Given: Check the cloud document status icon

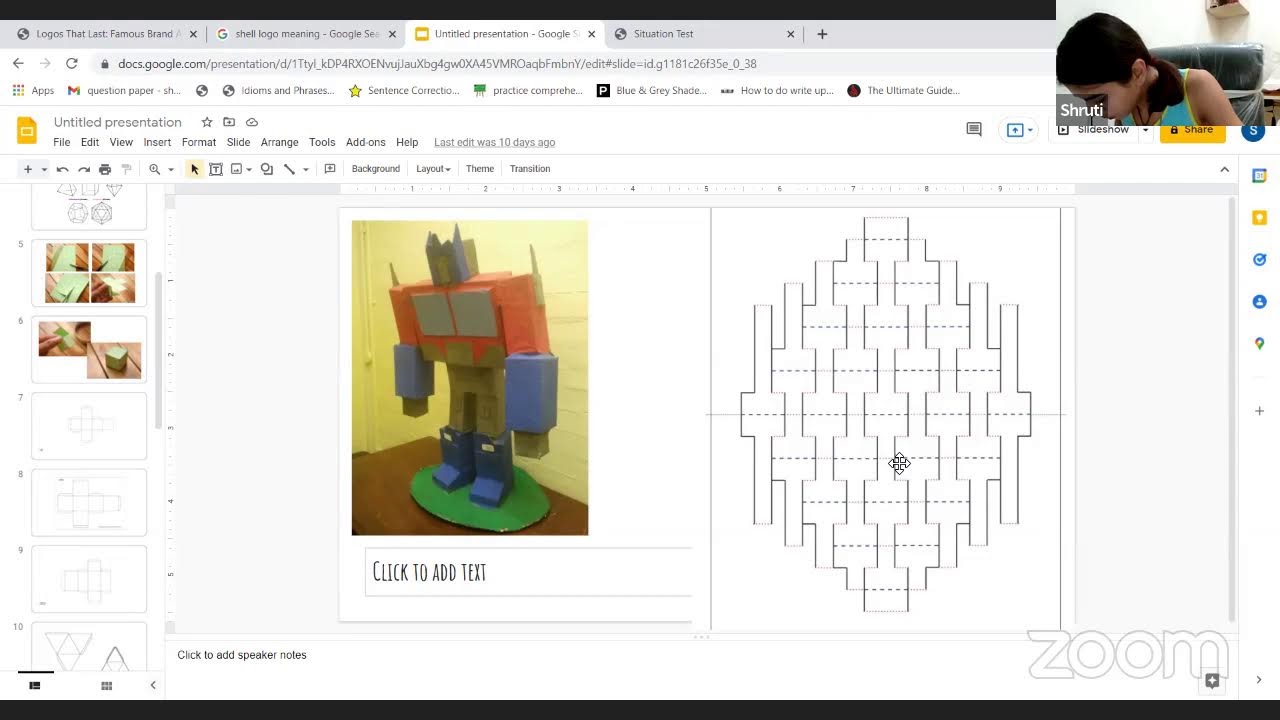Looking at the screenshot, I should pos(252,122).
